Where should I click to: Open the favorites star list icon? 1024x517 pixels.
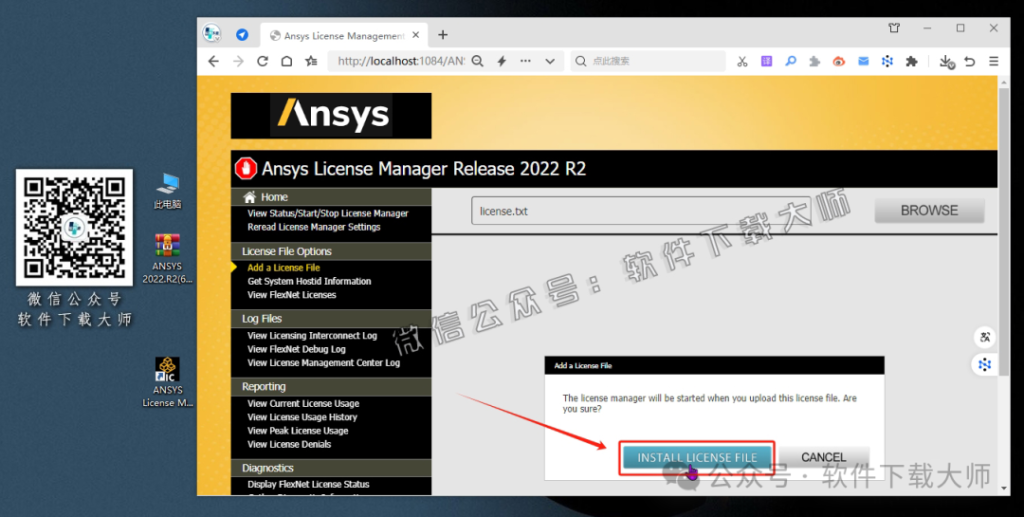311,61
